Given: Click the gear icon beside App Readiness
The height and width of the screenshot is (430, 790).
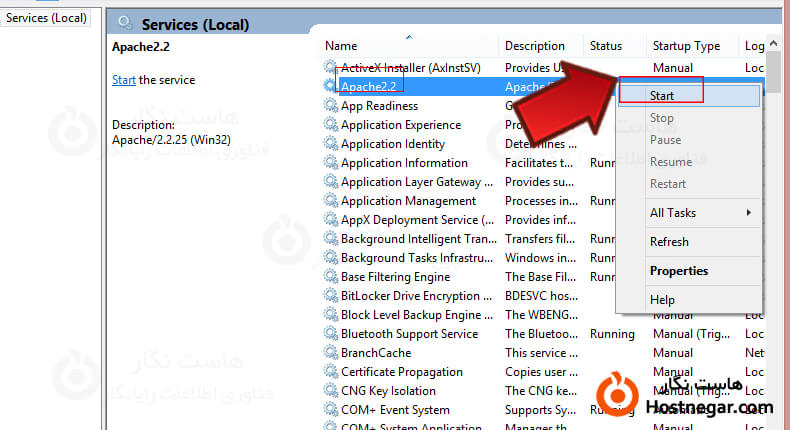Looking at the screenshot, I should point(331,106).
